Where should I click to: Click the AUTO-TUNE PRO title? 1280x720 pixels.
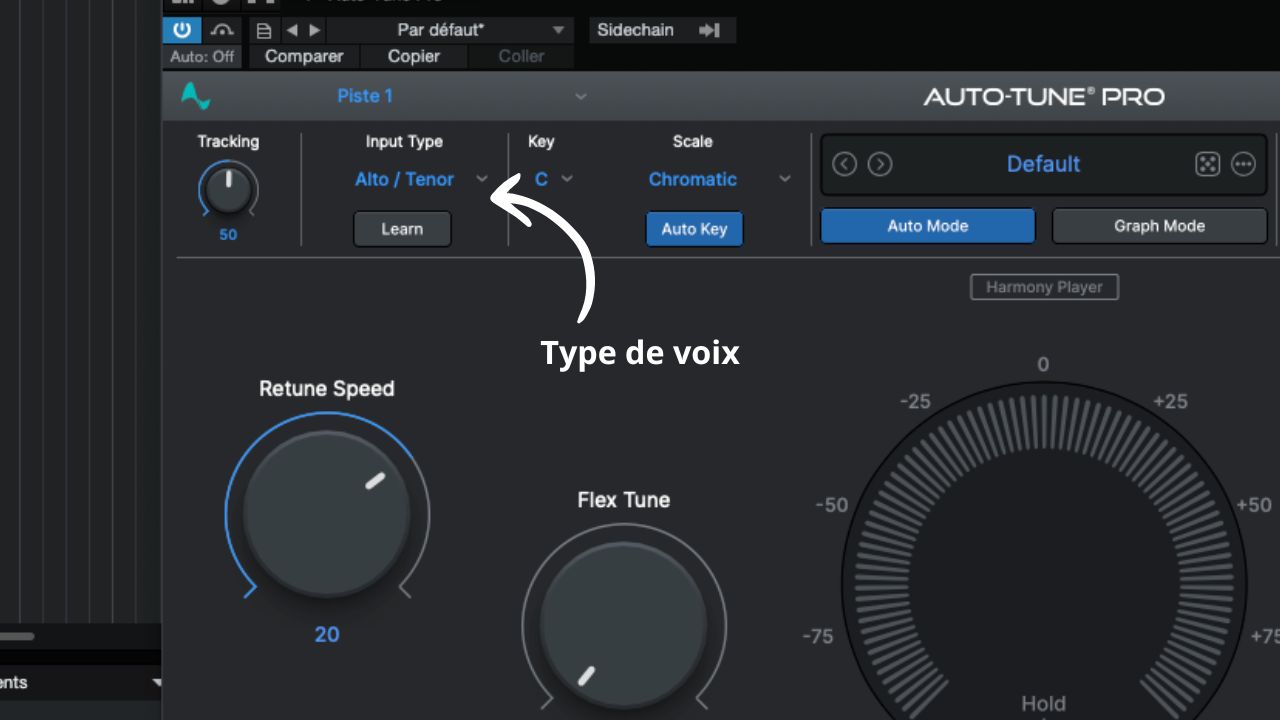(1044, 97)
